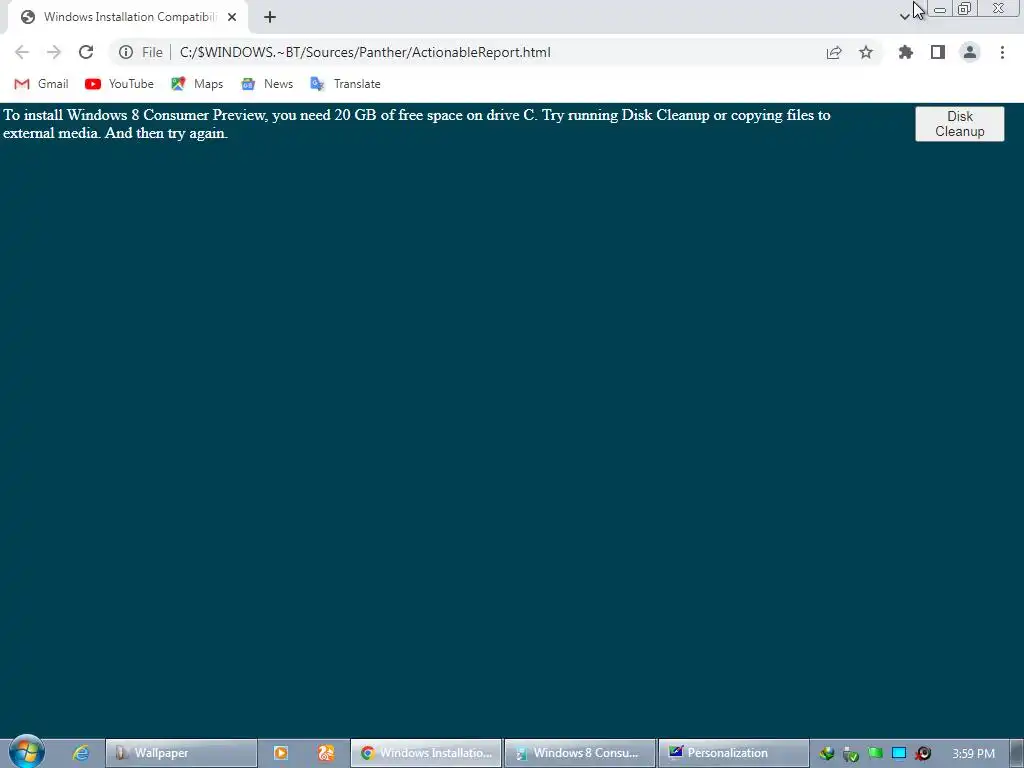Click the safely remove hardware tray icon
The width and height of the screenshot is (1024, 768).
pyautogui.click(x=850, y=754)
